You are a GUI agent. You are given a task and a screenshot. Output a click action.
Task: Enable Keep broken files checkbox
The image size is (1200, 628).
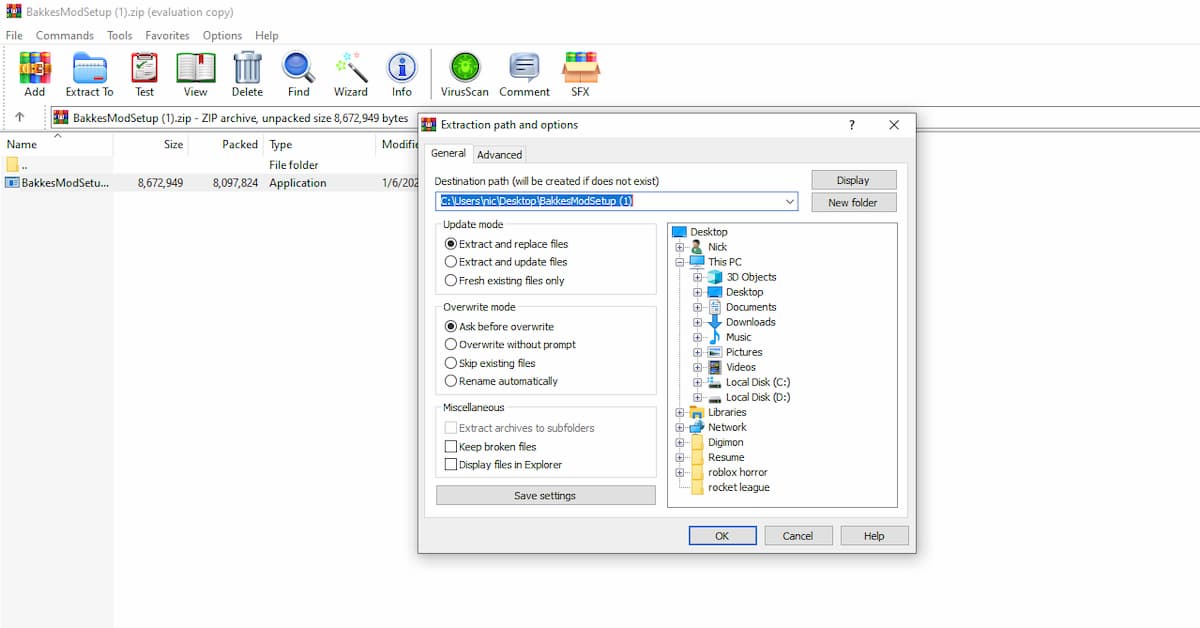[451, 447]
